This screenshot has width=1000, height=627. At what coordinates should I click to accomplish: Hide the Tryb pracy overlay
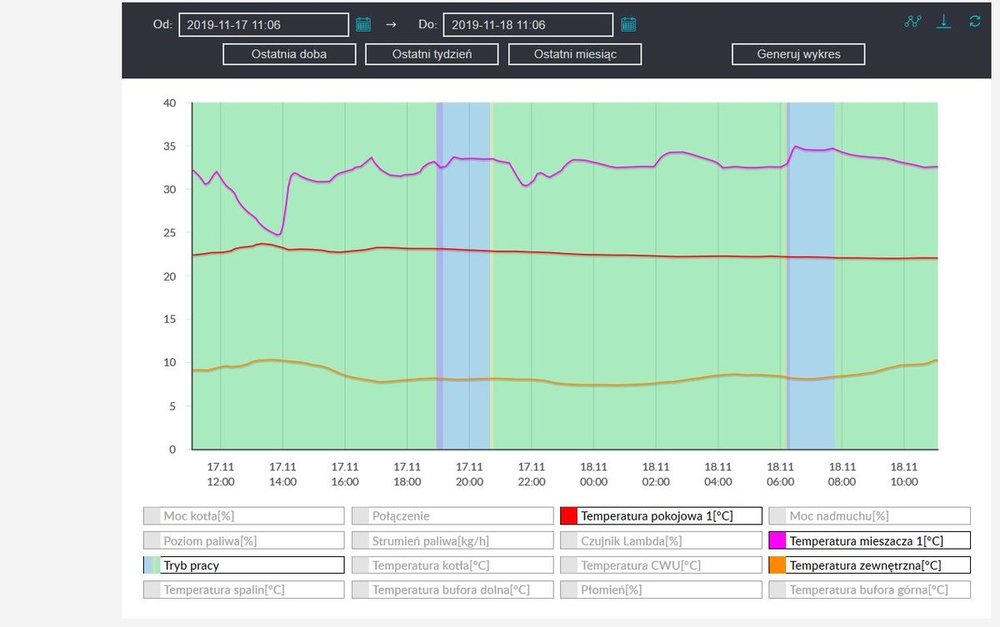pyautogui.click(x=243, y=565)
